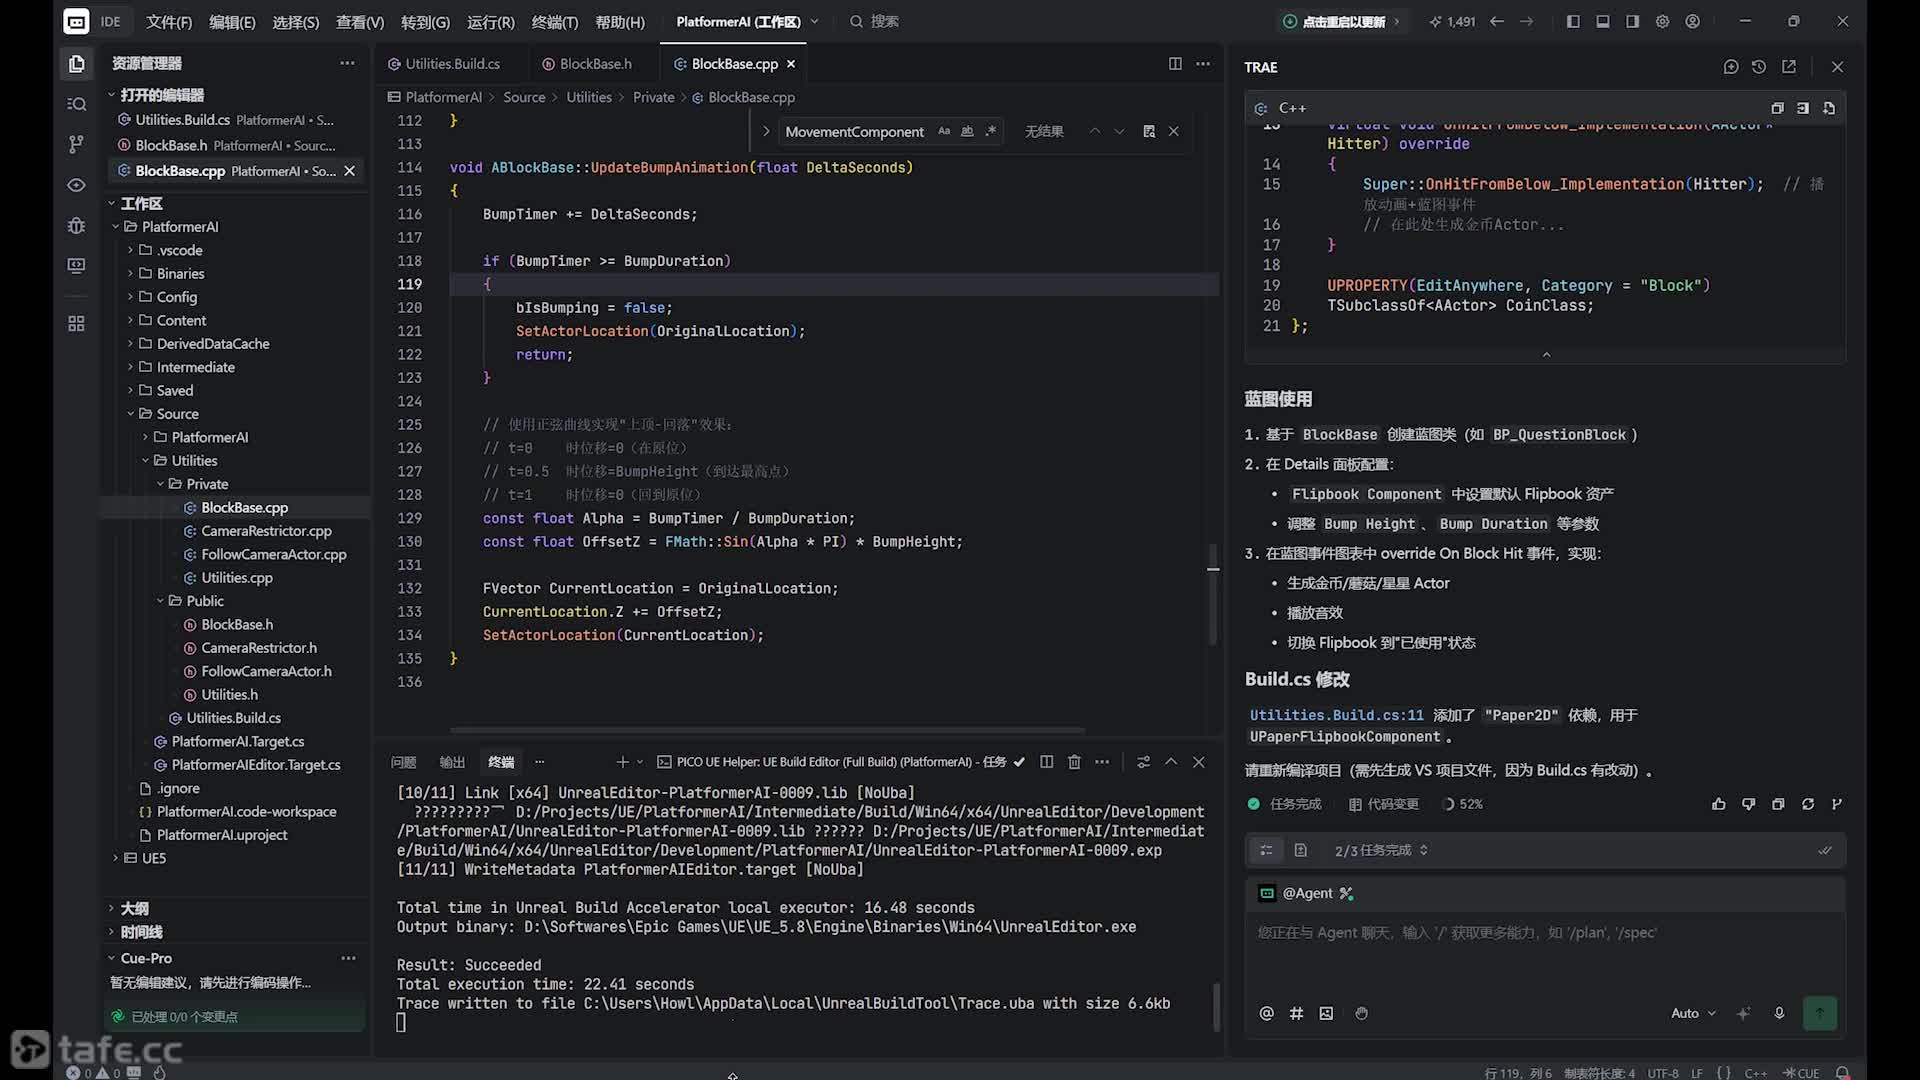Go back with the title bar arrow
Image resolution: width=1920 pixels, height=1080 pixels.
[1497, 21]
